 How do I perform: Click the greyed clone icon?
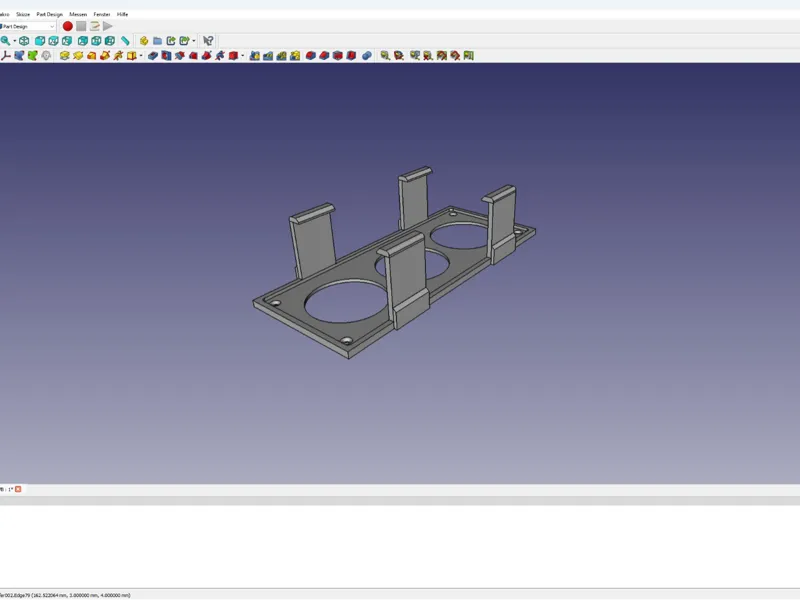point(46,56)
